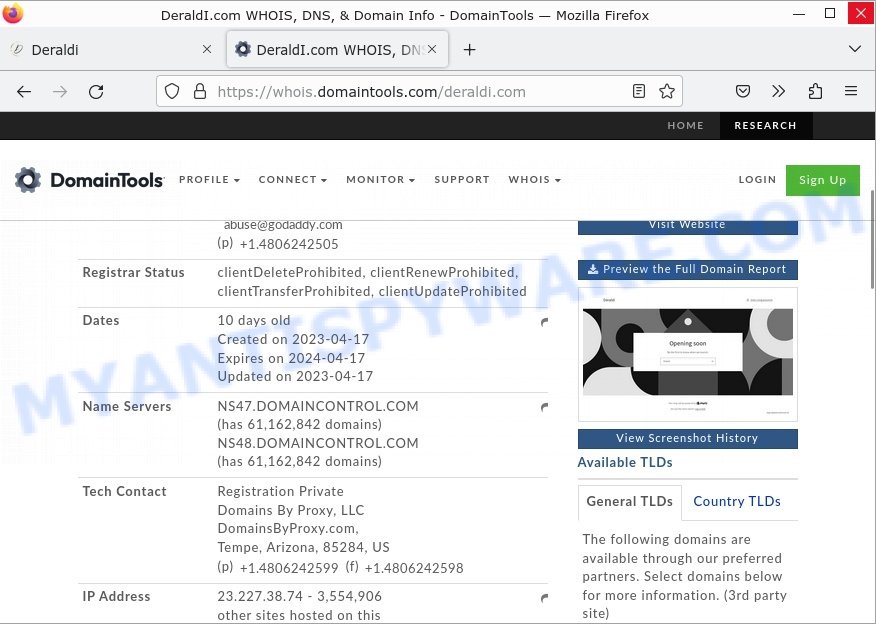This screenshot has height=624, width=876.
Task: Open the Extensions puzzle icon
Action: (x=815, y=91)
